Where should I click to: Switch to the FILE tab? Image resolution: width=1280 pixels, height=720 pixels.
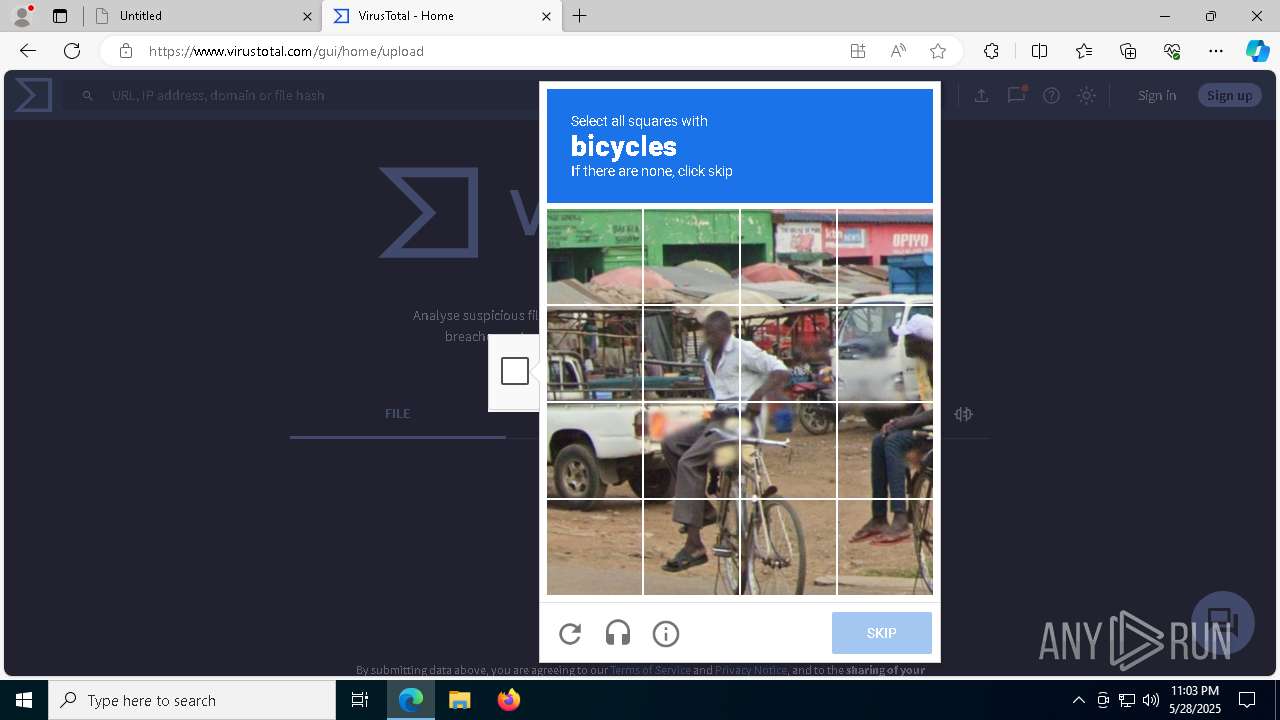tap(397, 413)
